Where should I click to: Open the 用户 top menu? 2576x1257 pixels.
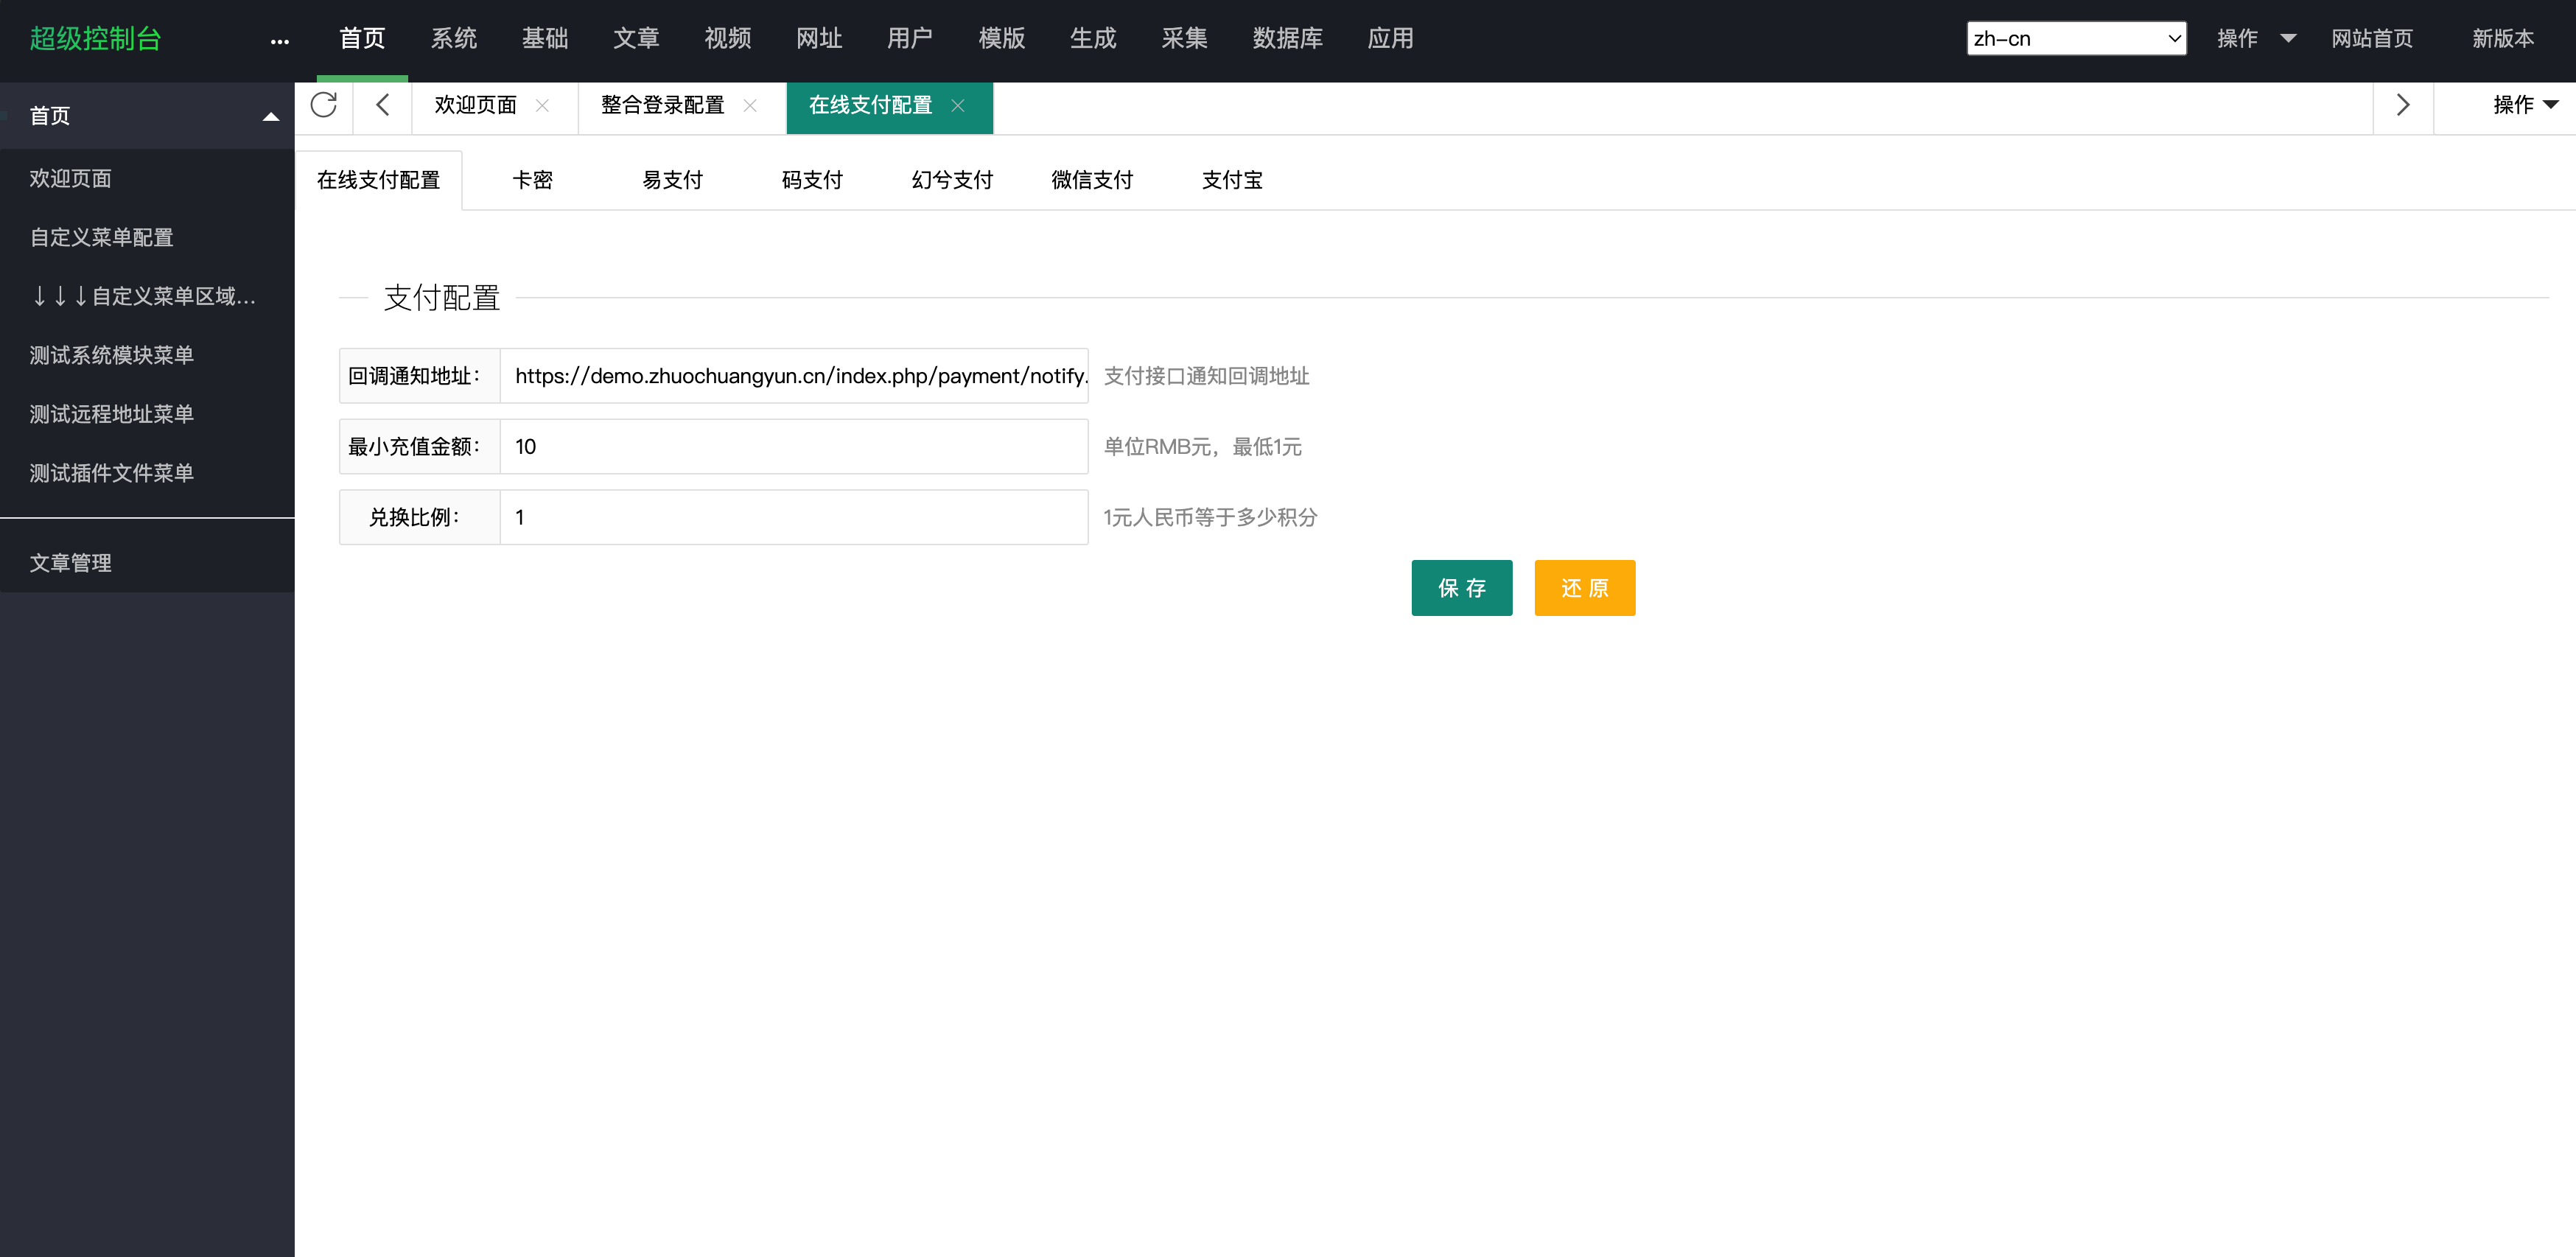pos(910,39)
